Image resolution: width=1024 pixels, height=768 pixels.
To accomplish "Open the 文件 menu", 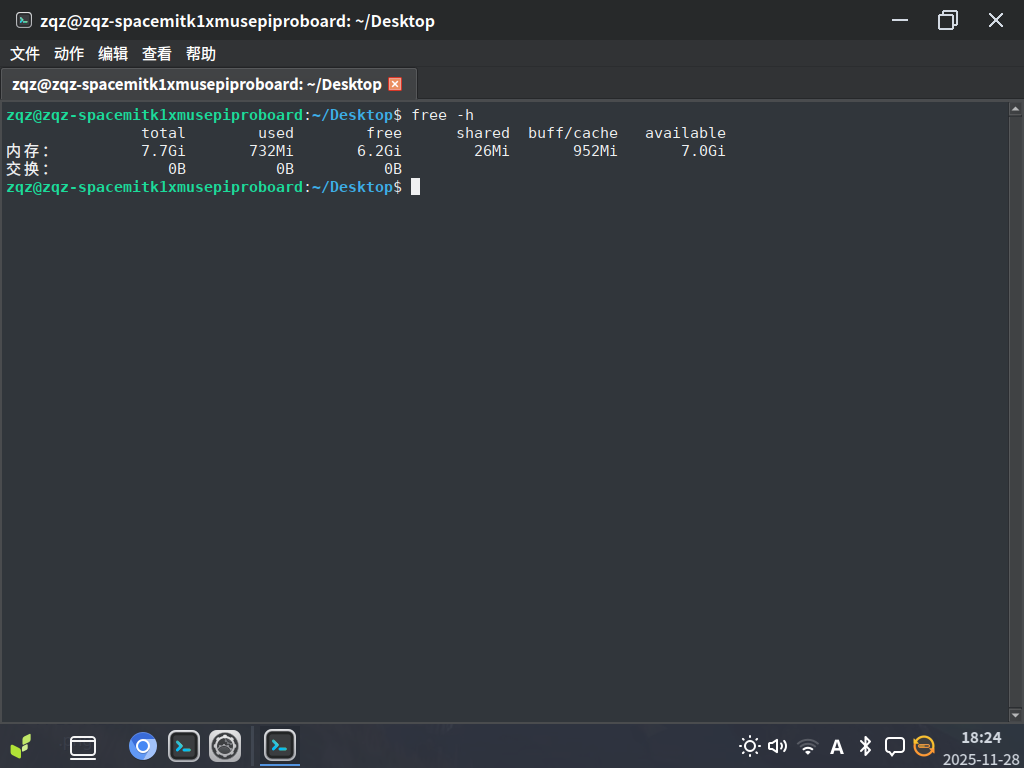I will tap(25, 54).
